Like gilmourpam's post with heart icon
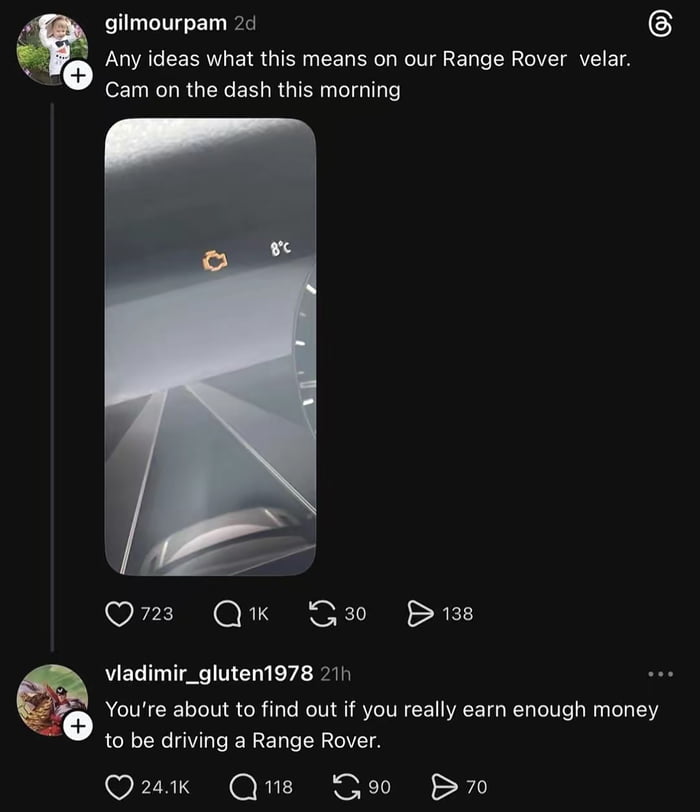 119,613
